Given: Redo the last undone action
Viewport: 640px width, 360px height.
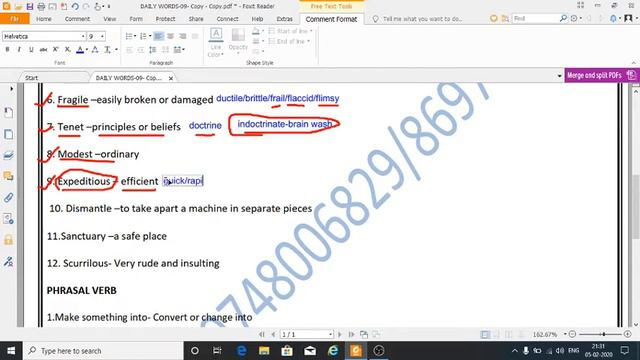Looking at the screenshot, I should click(x=86, y=7).
